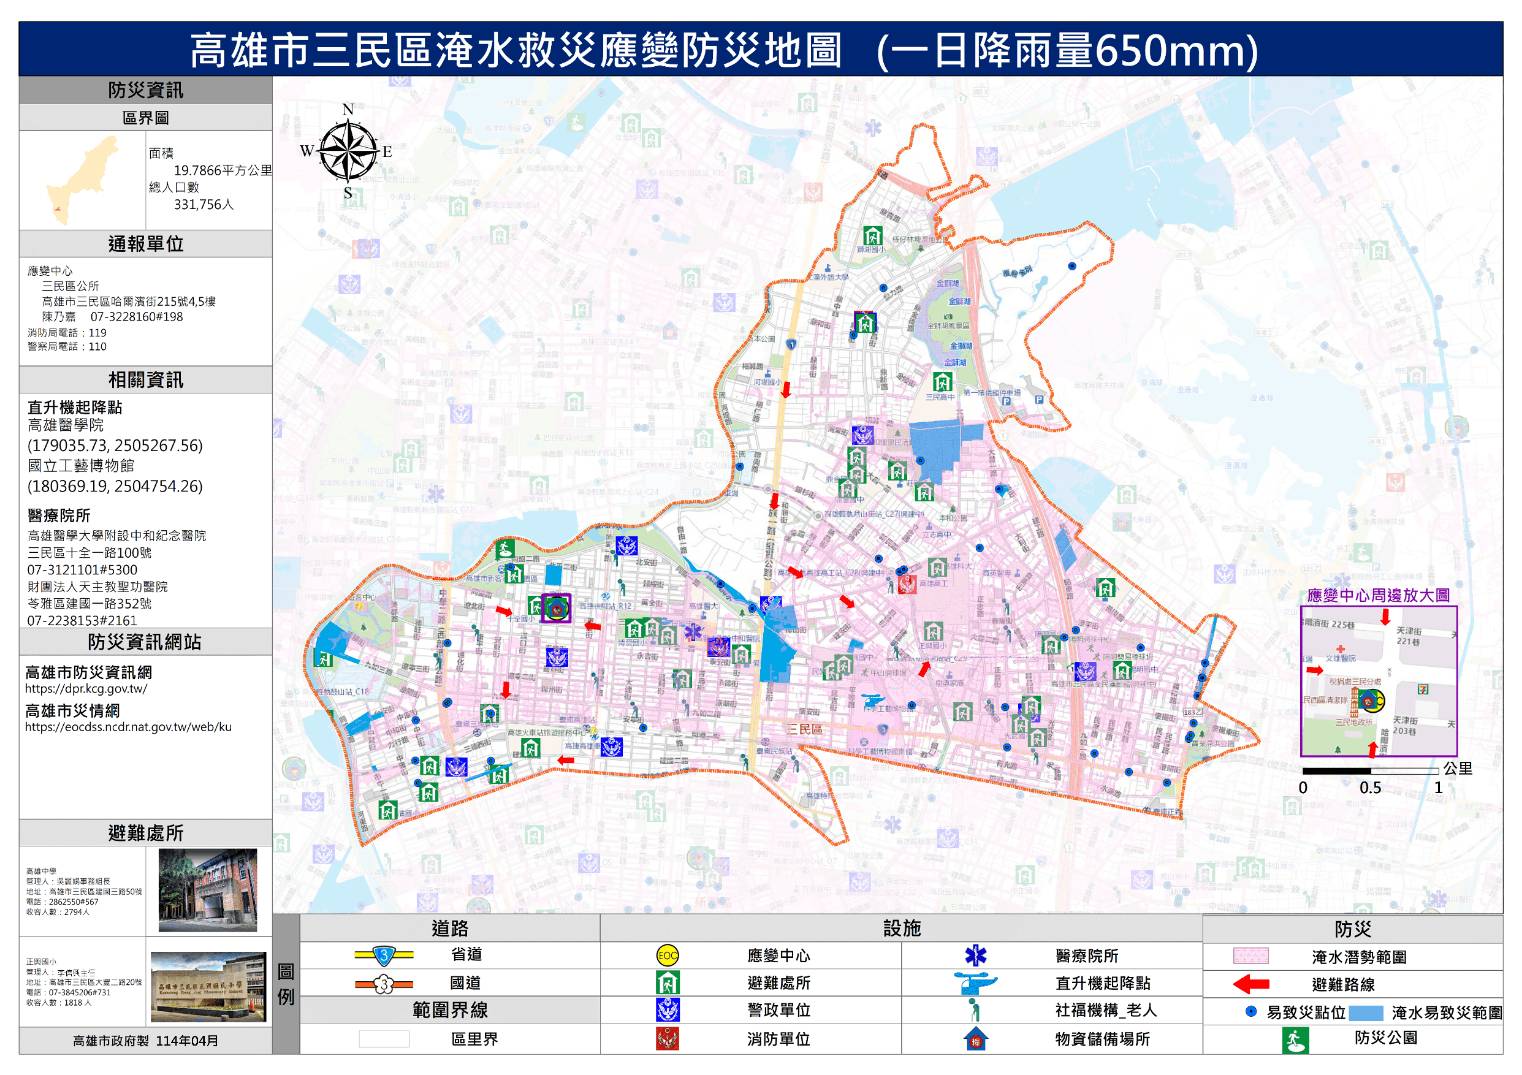
Task: Click the district boundary overview mini-map
Action: (x=82, y=180)
